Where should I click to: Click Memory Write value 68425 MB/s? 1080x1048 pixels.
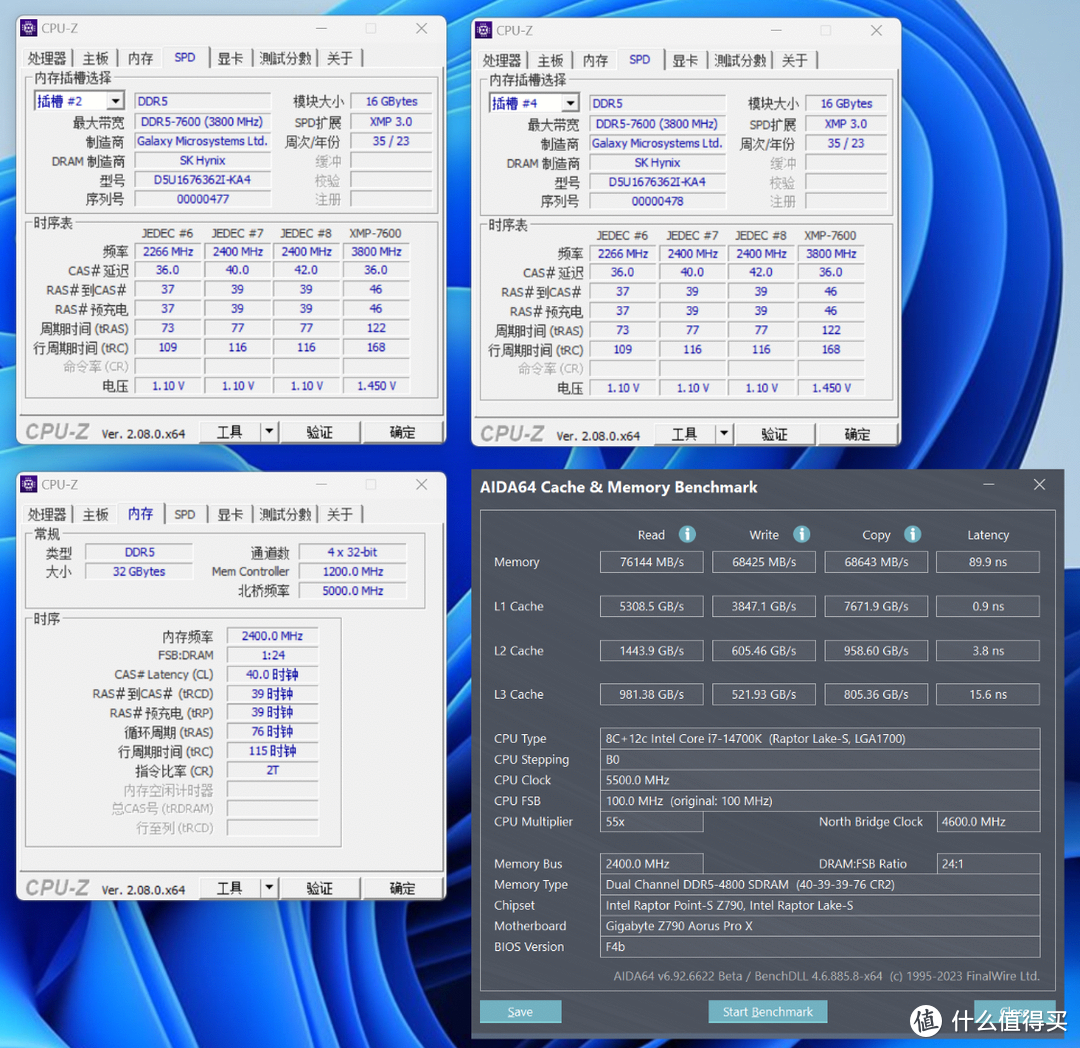[764, 562]
